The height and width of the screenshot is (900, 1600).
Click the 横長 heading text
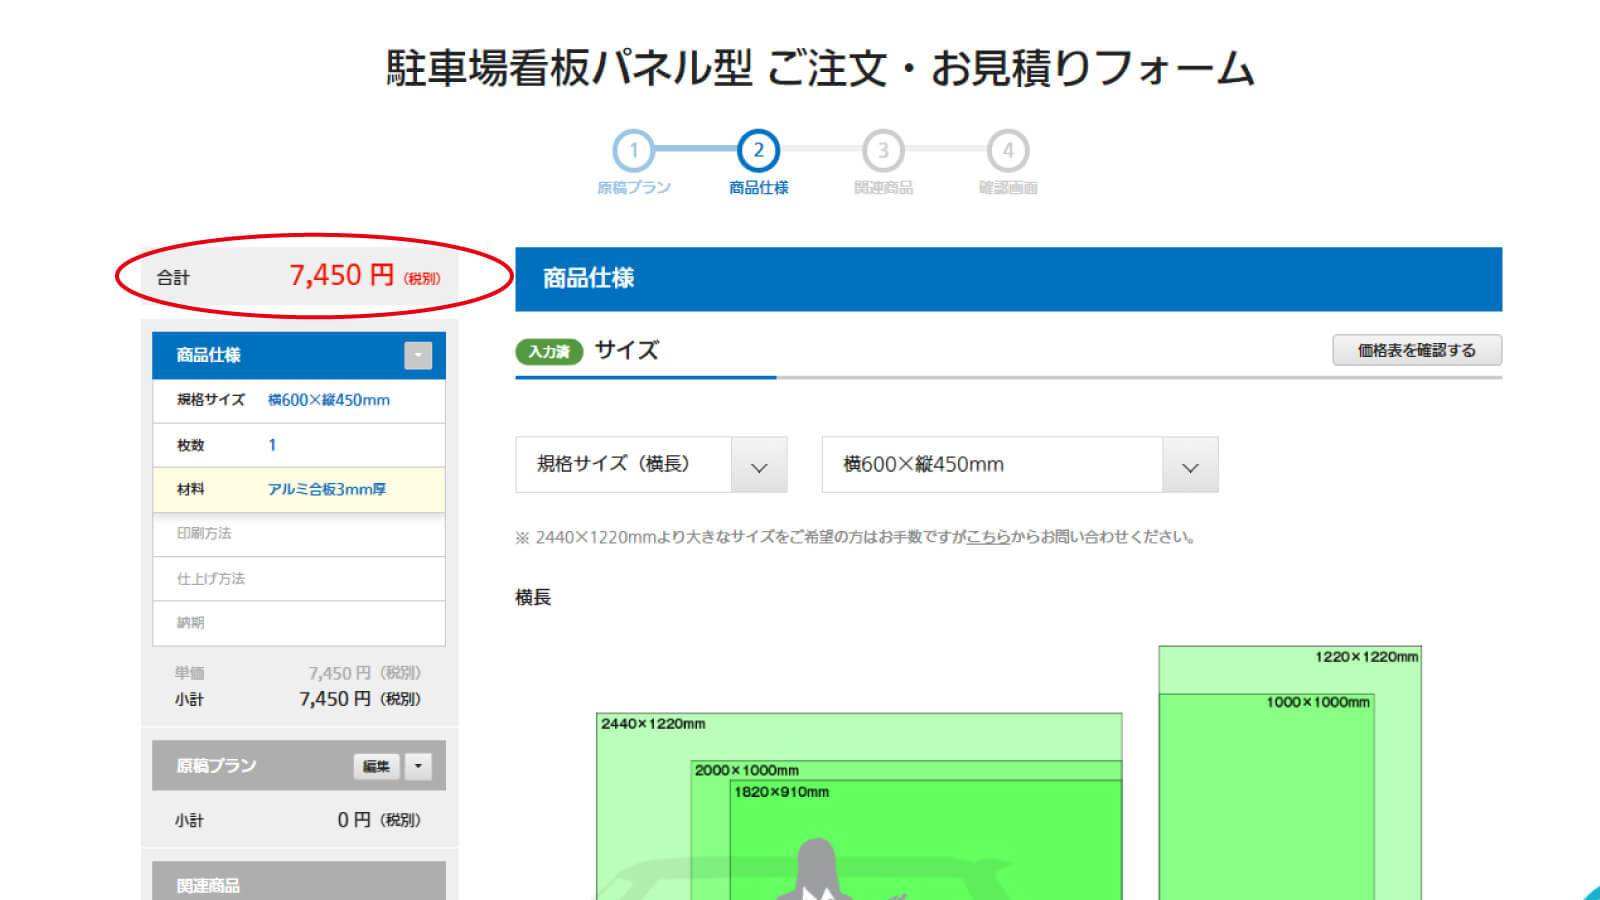pos(533,598)
